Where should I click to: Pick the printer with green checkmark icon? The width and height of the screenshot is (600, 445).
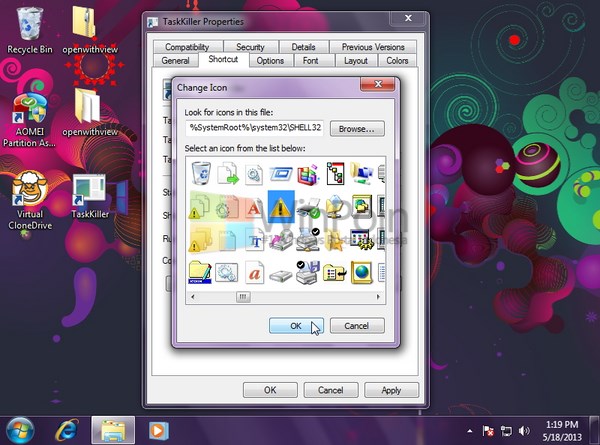[308, 208]
